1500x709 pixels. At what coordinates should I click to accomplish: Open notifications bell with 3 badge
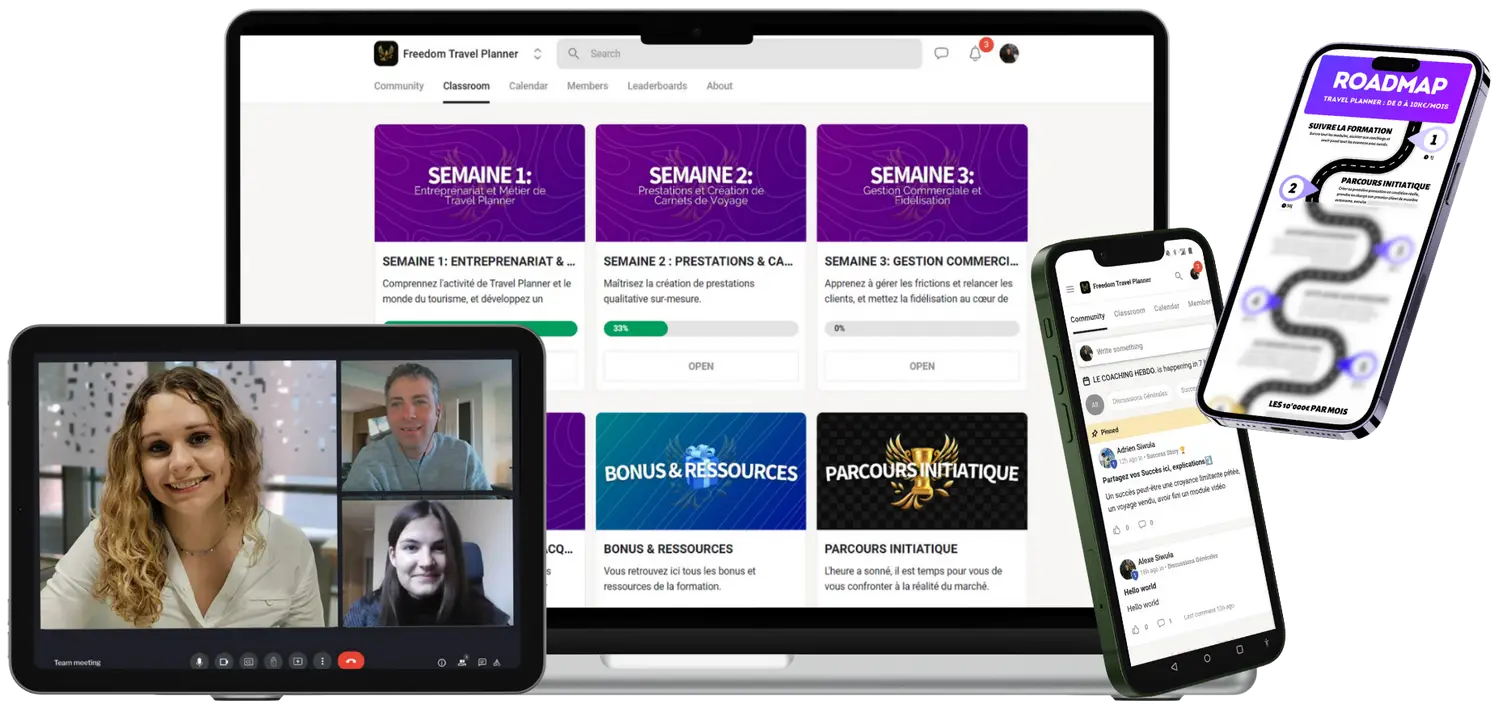point(975,54)
